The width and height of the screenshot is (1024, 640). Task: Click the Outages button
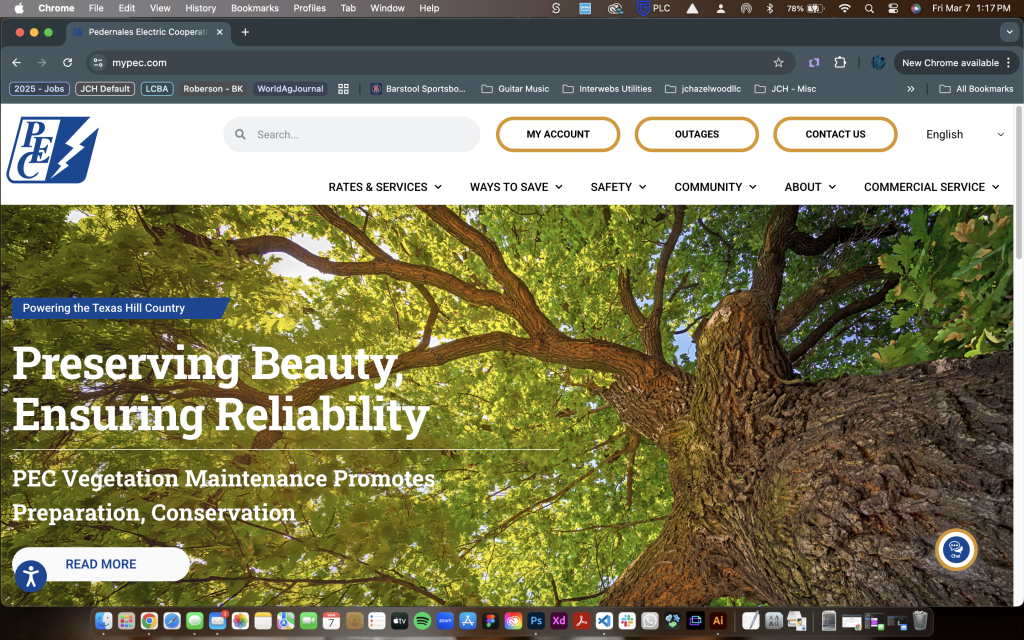coord(696,135)
